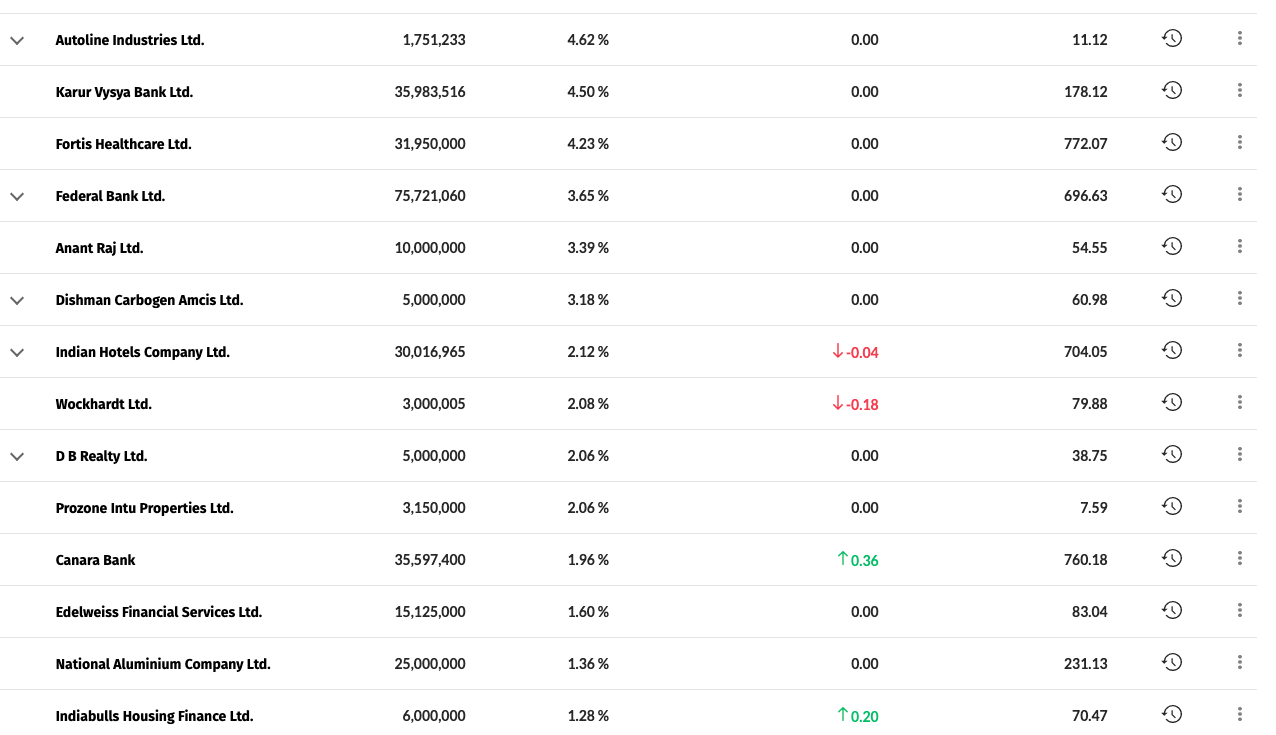This screenshot has width=1276, height=735.
Task: Expand Dishman Carbogen Amcis Ltd. details
Action: point(16,300)
